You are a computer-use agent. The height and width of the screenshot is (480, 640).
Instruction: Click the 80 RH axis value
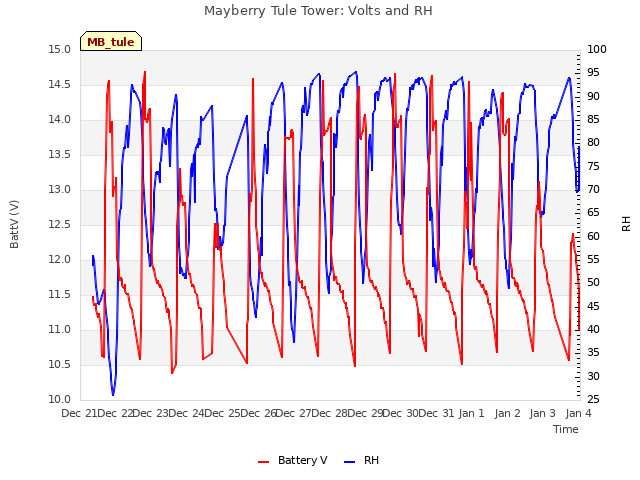click(x=593, y=143)
